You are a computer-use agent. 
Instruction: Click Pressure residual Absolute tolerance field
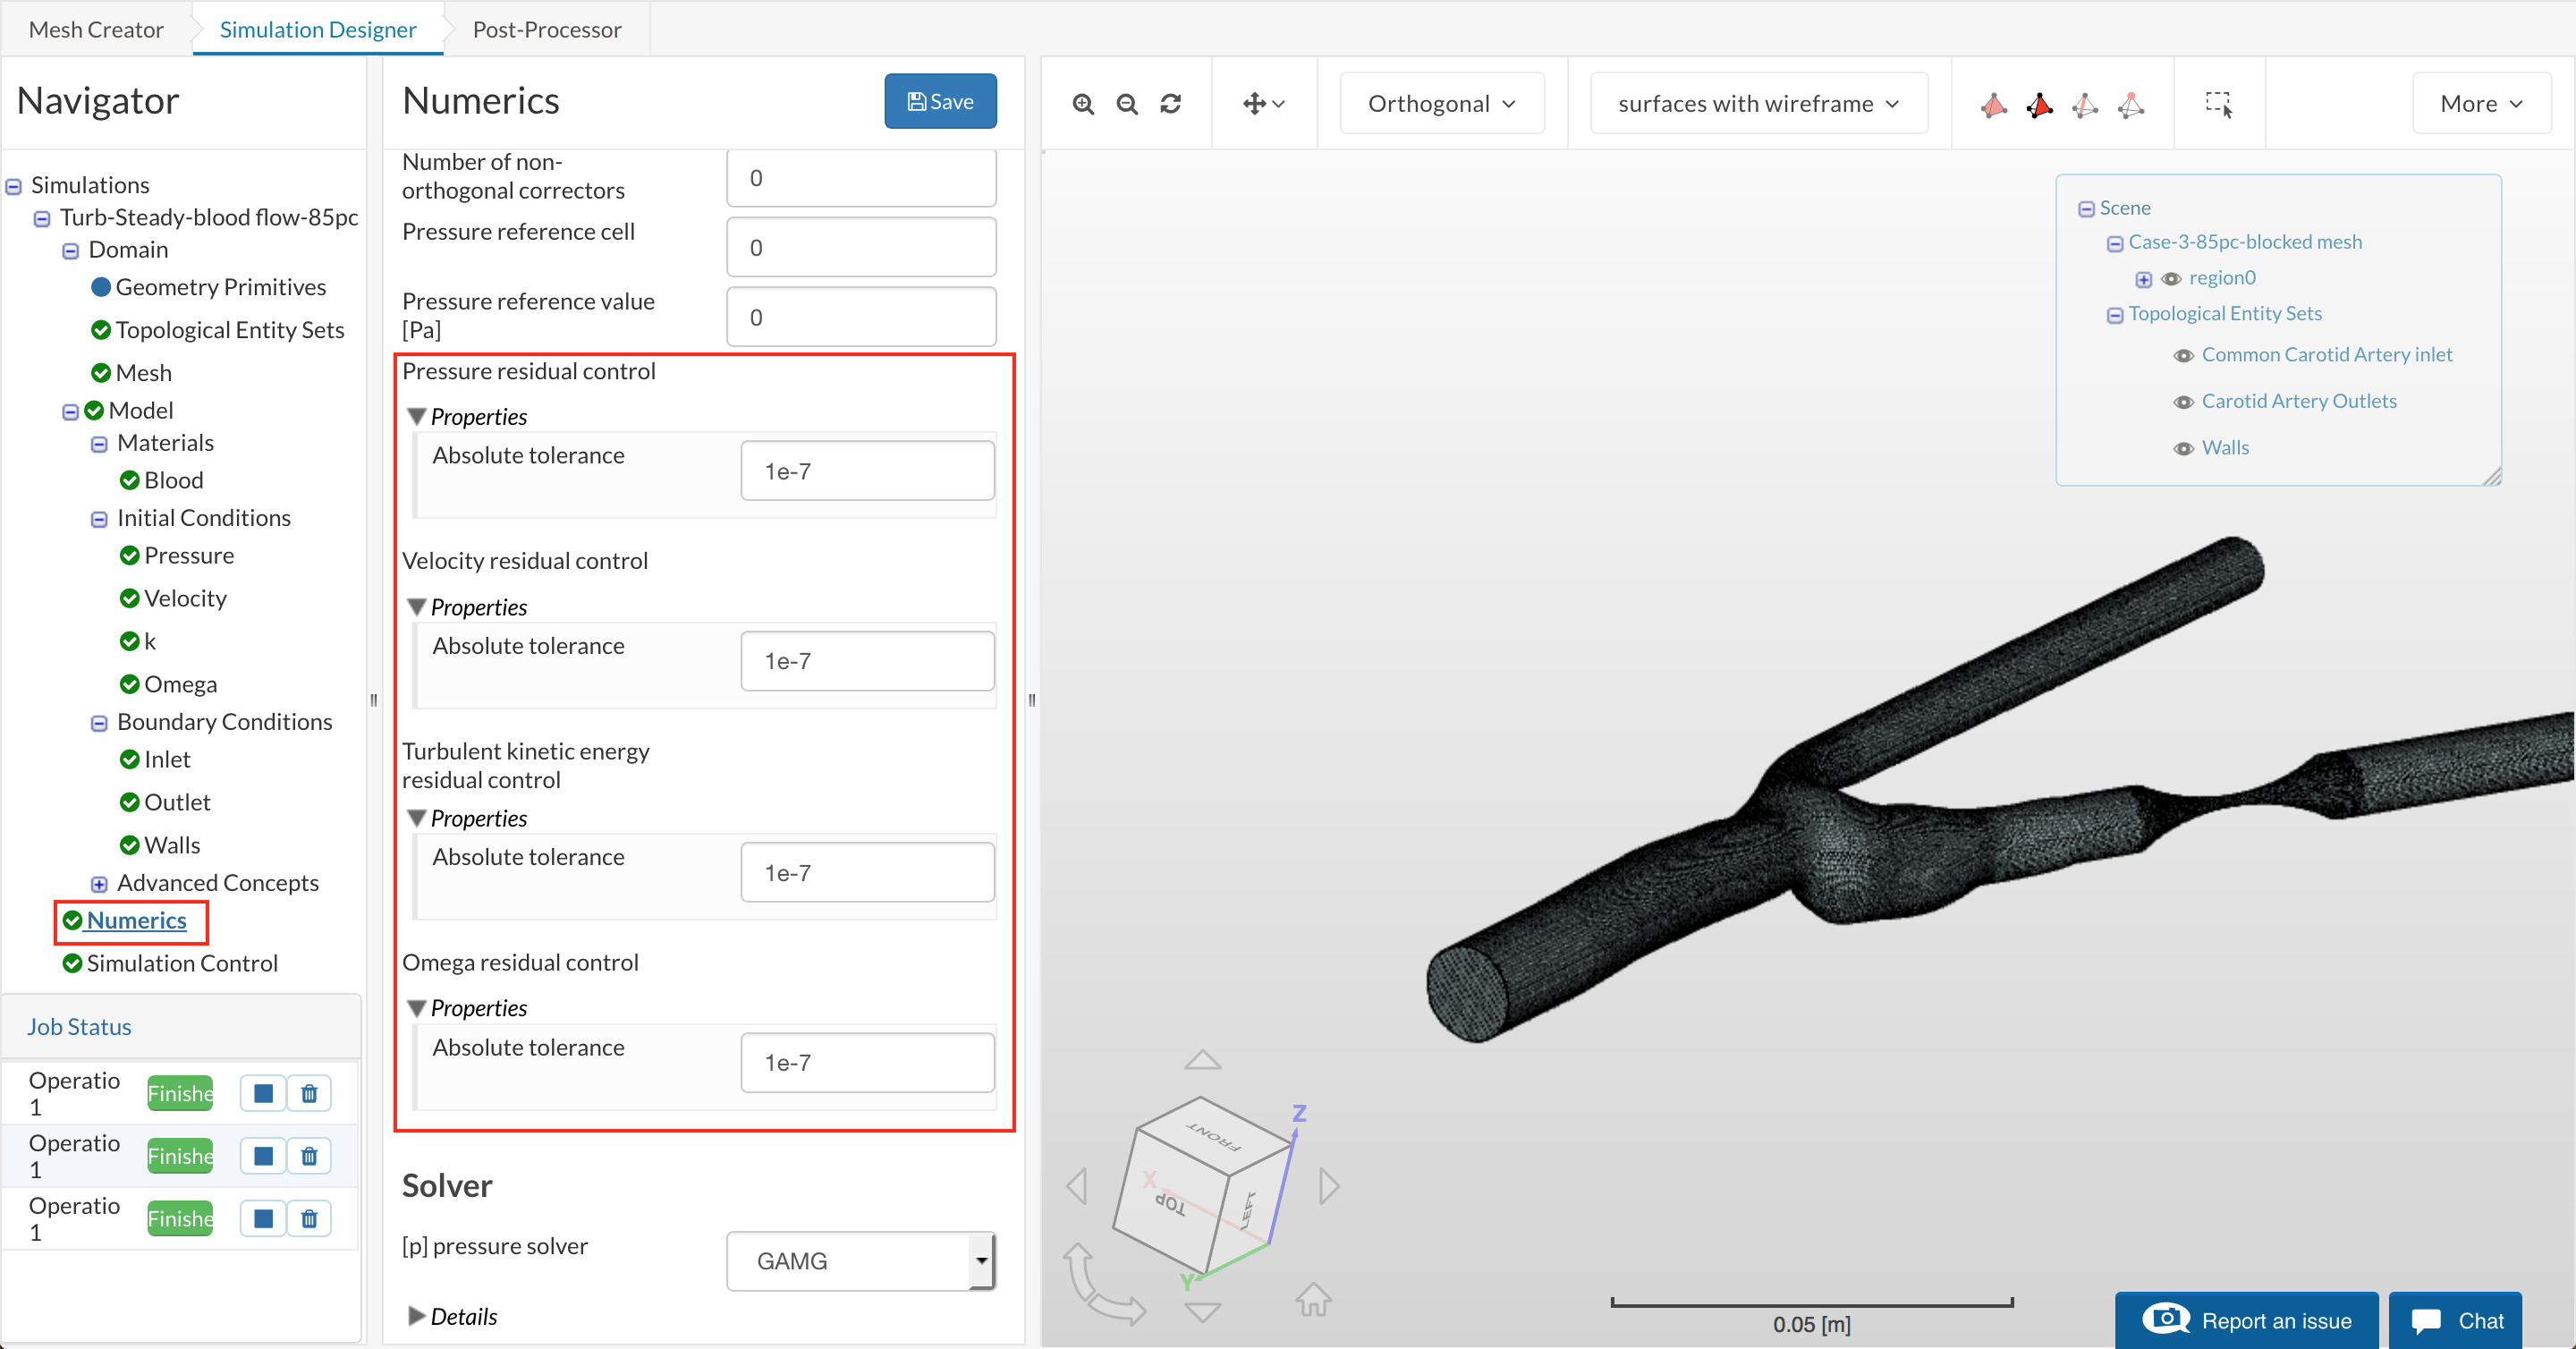(866, 471)
